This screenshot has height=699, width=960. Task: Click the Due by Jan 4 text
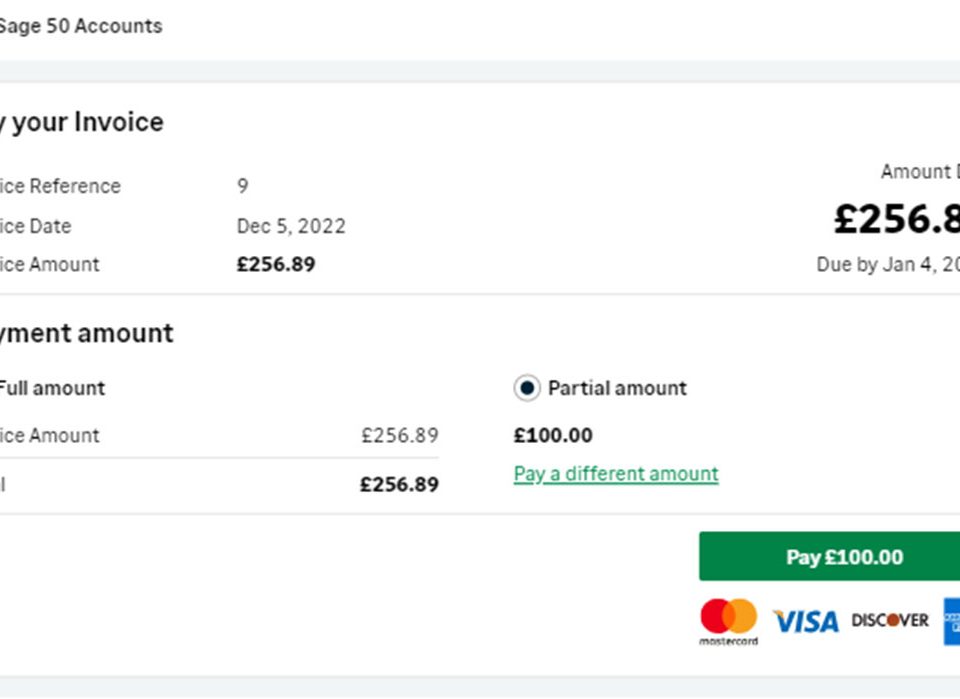[x=888, y=264]
